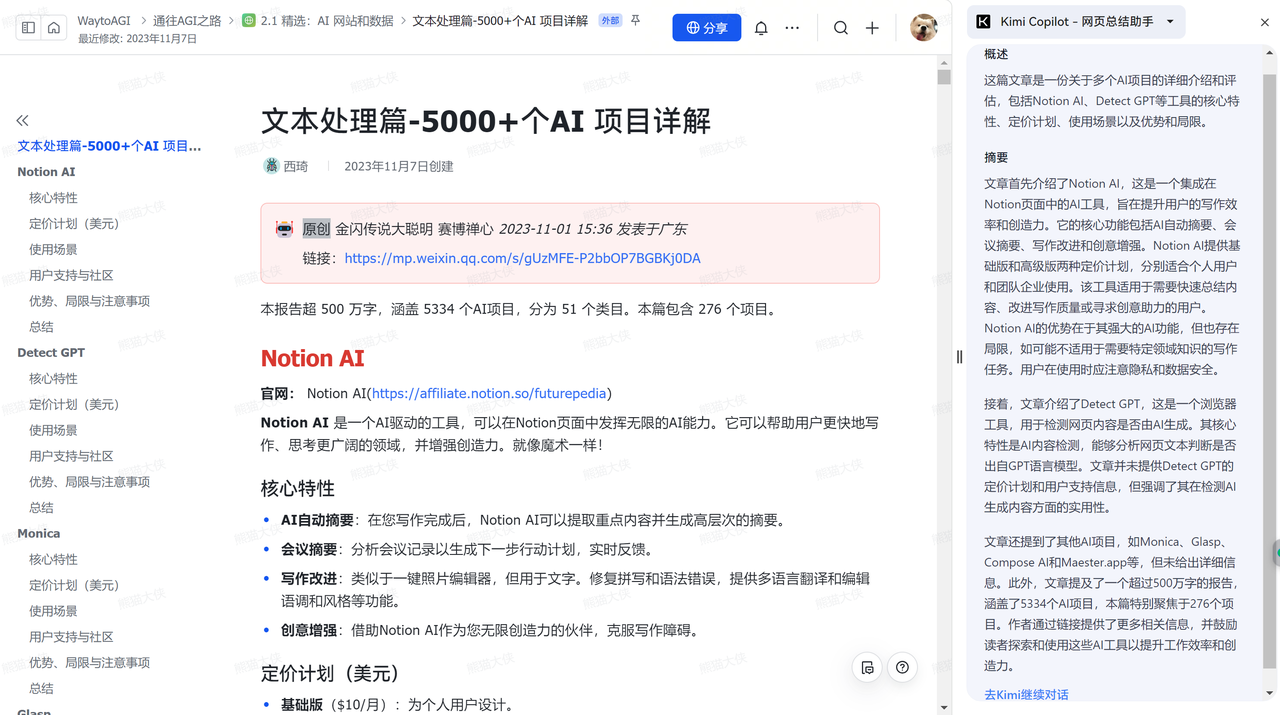Open 定价计划（美元） under Notion AI outline section
Image resolution: width=1280 pixels, height=715 pixels.
click(74, 224)
